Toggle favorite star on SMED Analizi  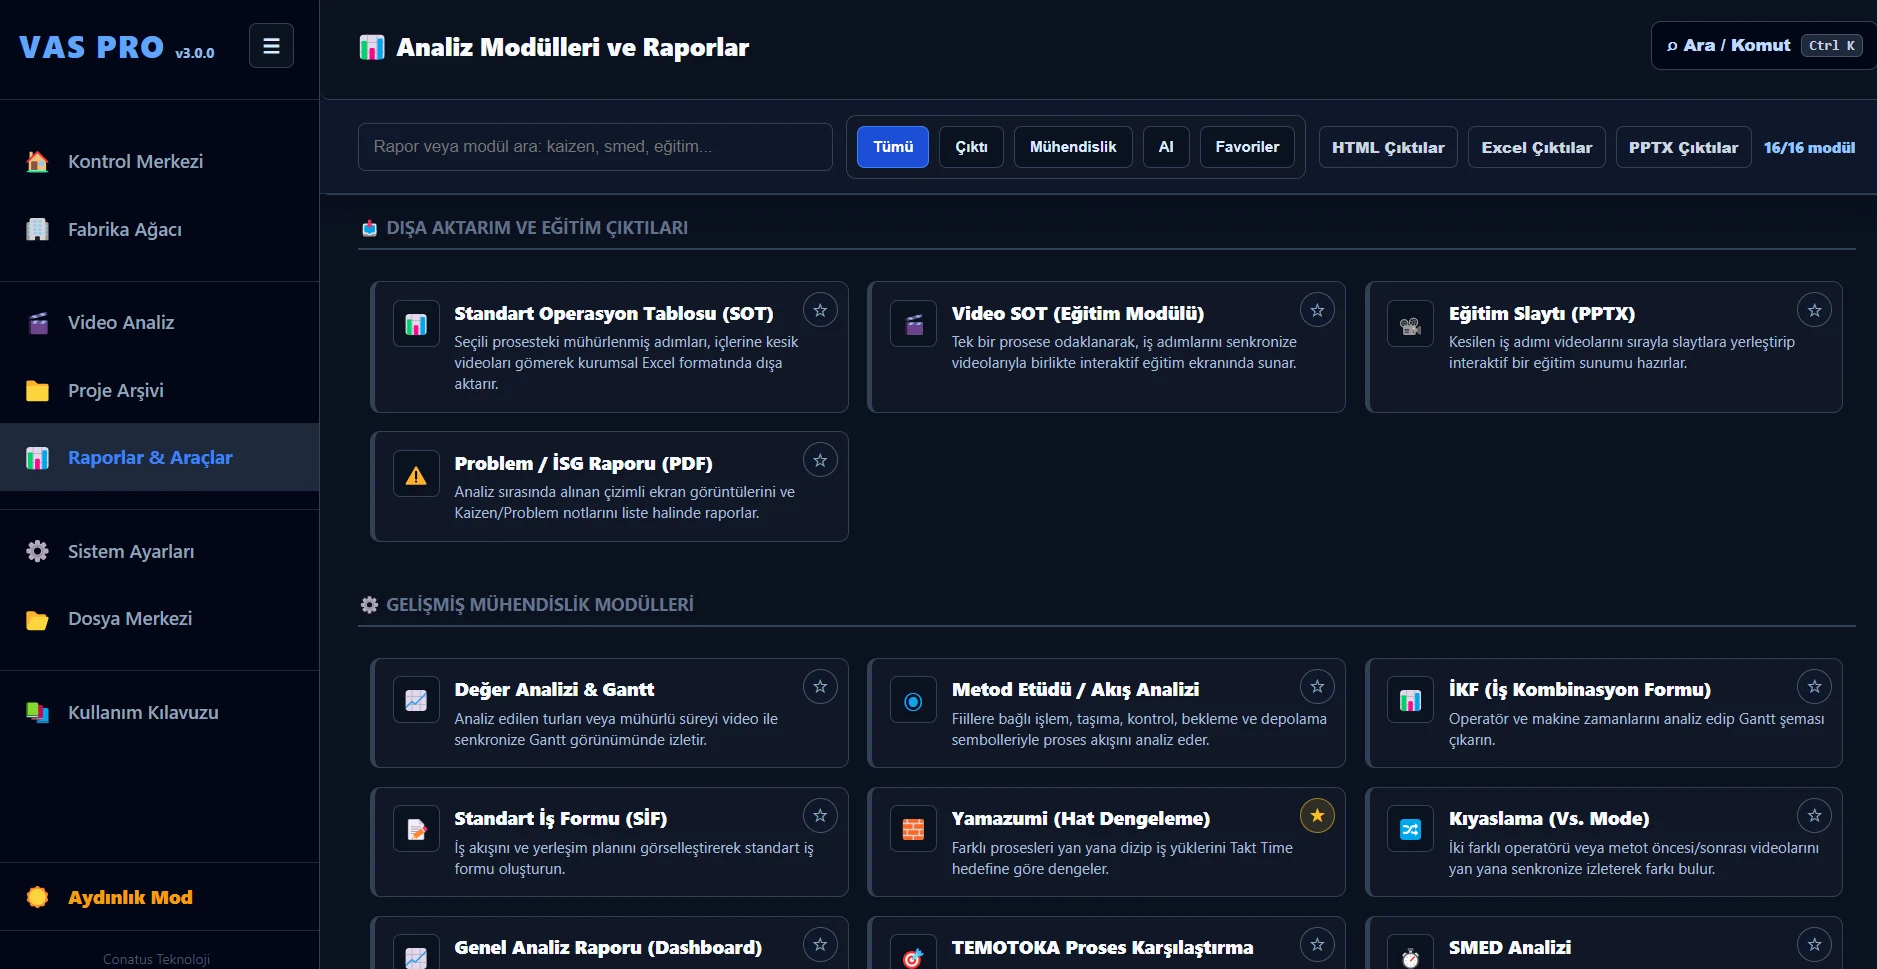pos(1814,944)
